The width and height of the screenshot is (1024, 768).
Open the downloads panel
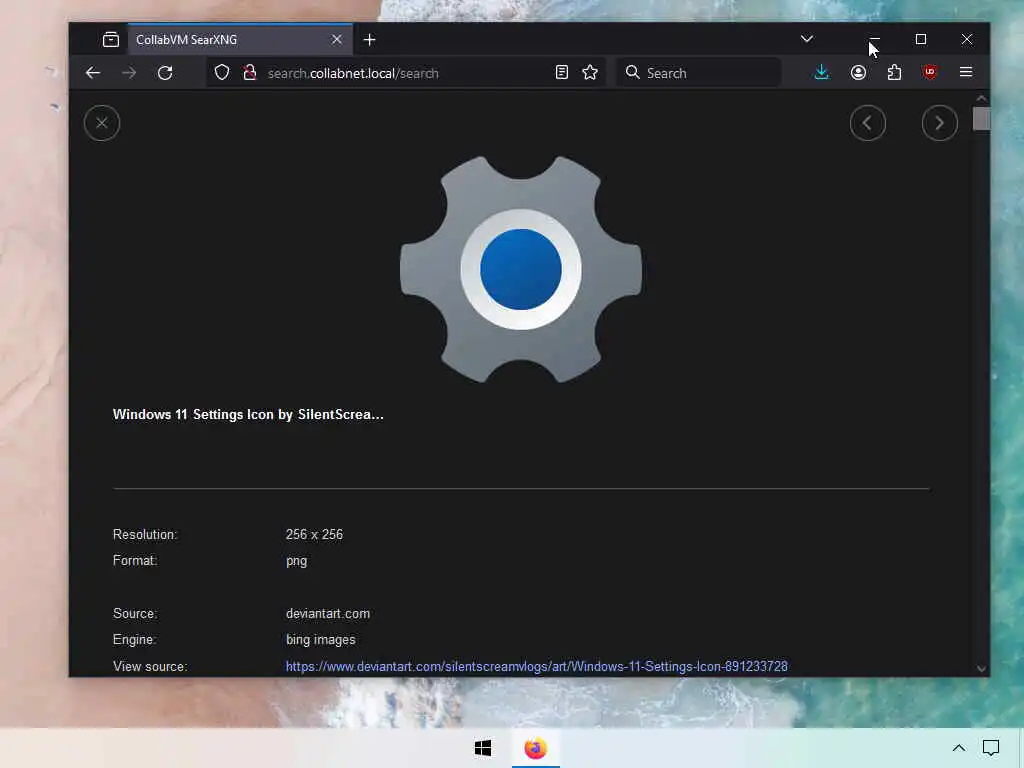tap(822, 72)
